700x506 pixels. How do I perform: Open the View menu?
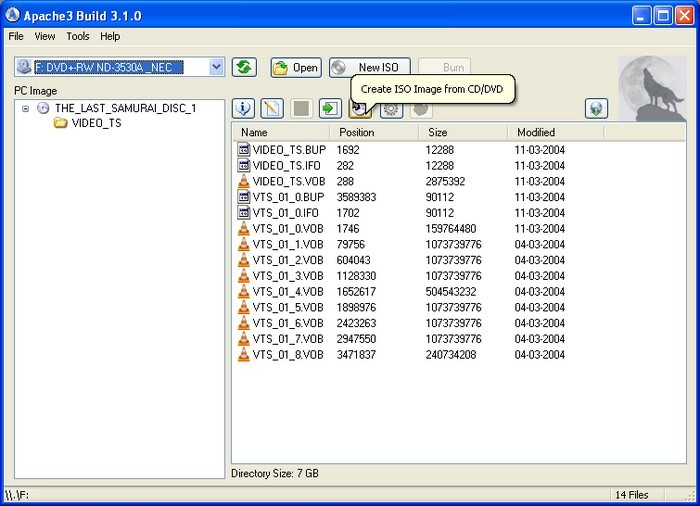pos(45,36)
